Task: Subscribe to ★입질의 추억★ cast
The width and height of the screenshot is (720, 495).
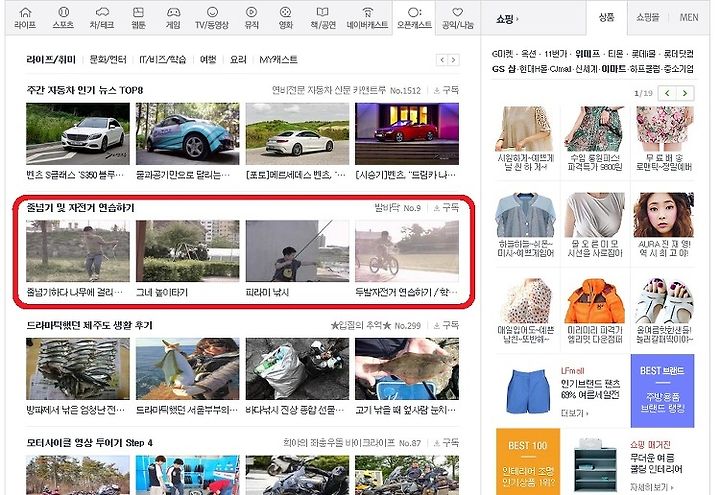Action: pyautogui.click(x=446, y=325)
